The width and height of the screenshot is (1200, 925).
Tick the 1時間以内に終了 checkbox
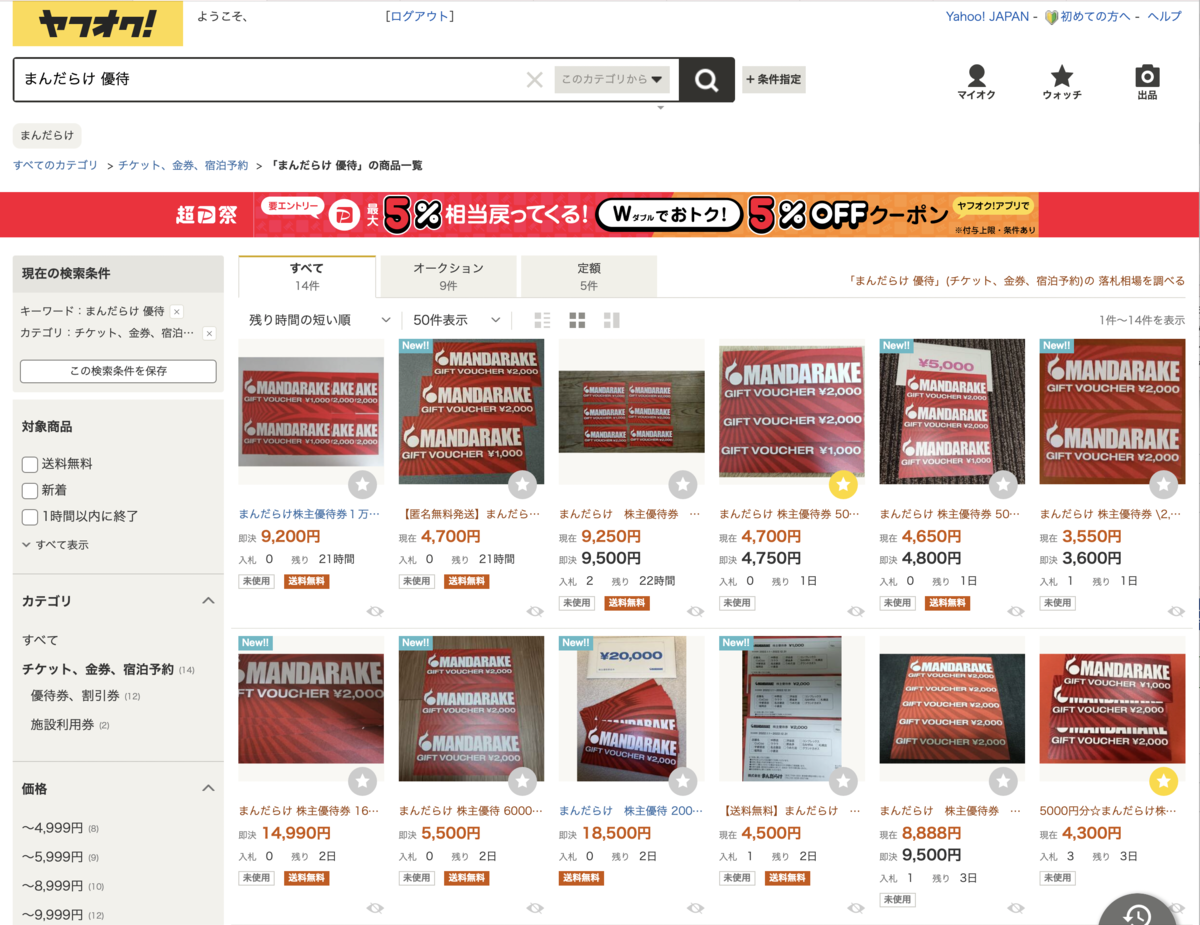tap(30, 516)
